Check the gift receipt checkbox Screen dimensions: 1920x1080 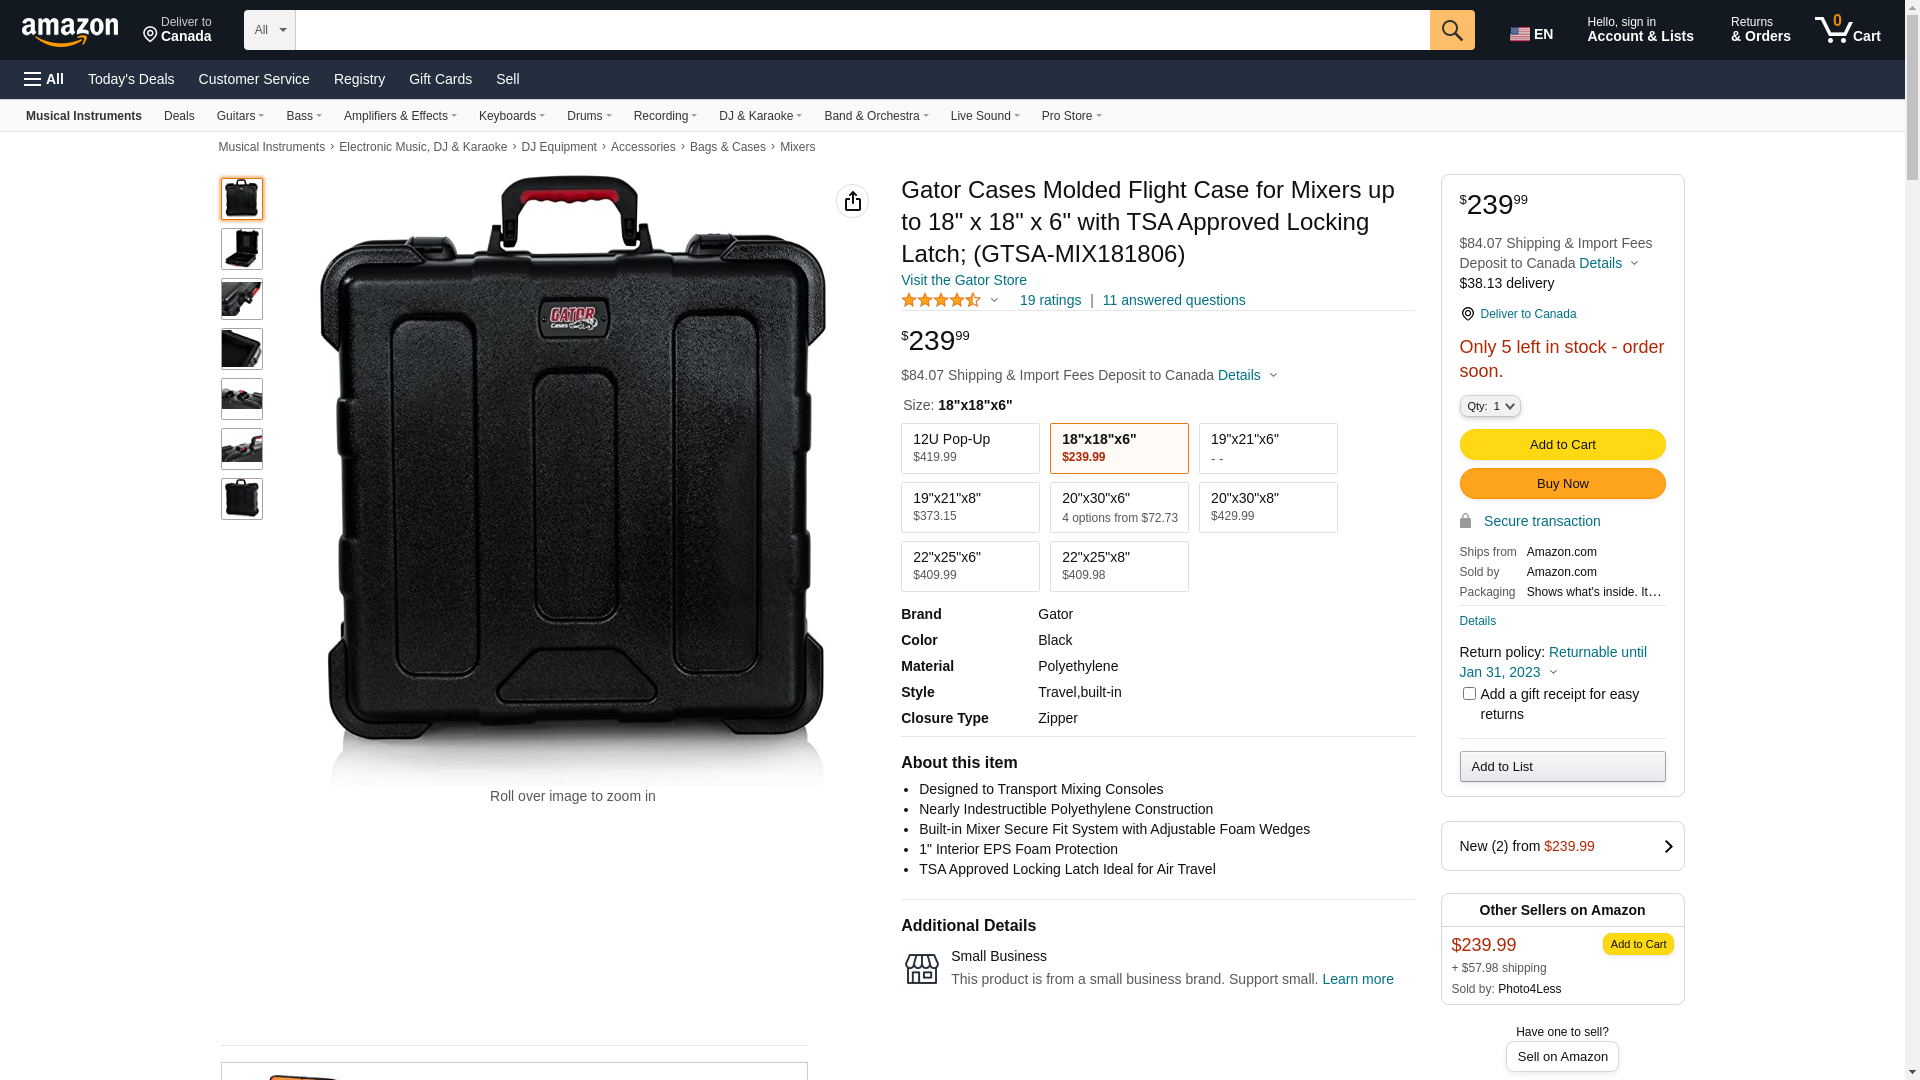click(x=1469, y=693)
